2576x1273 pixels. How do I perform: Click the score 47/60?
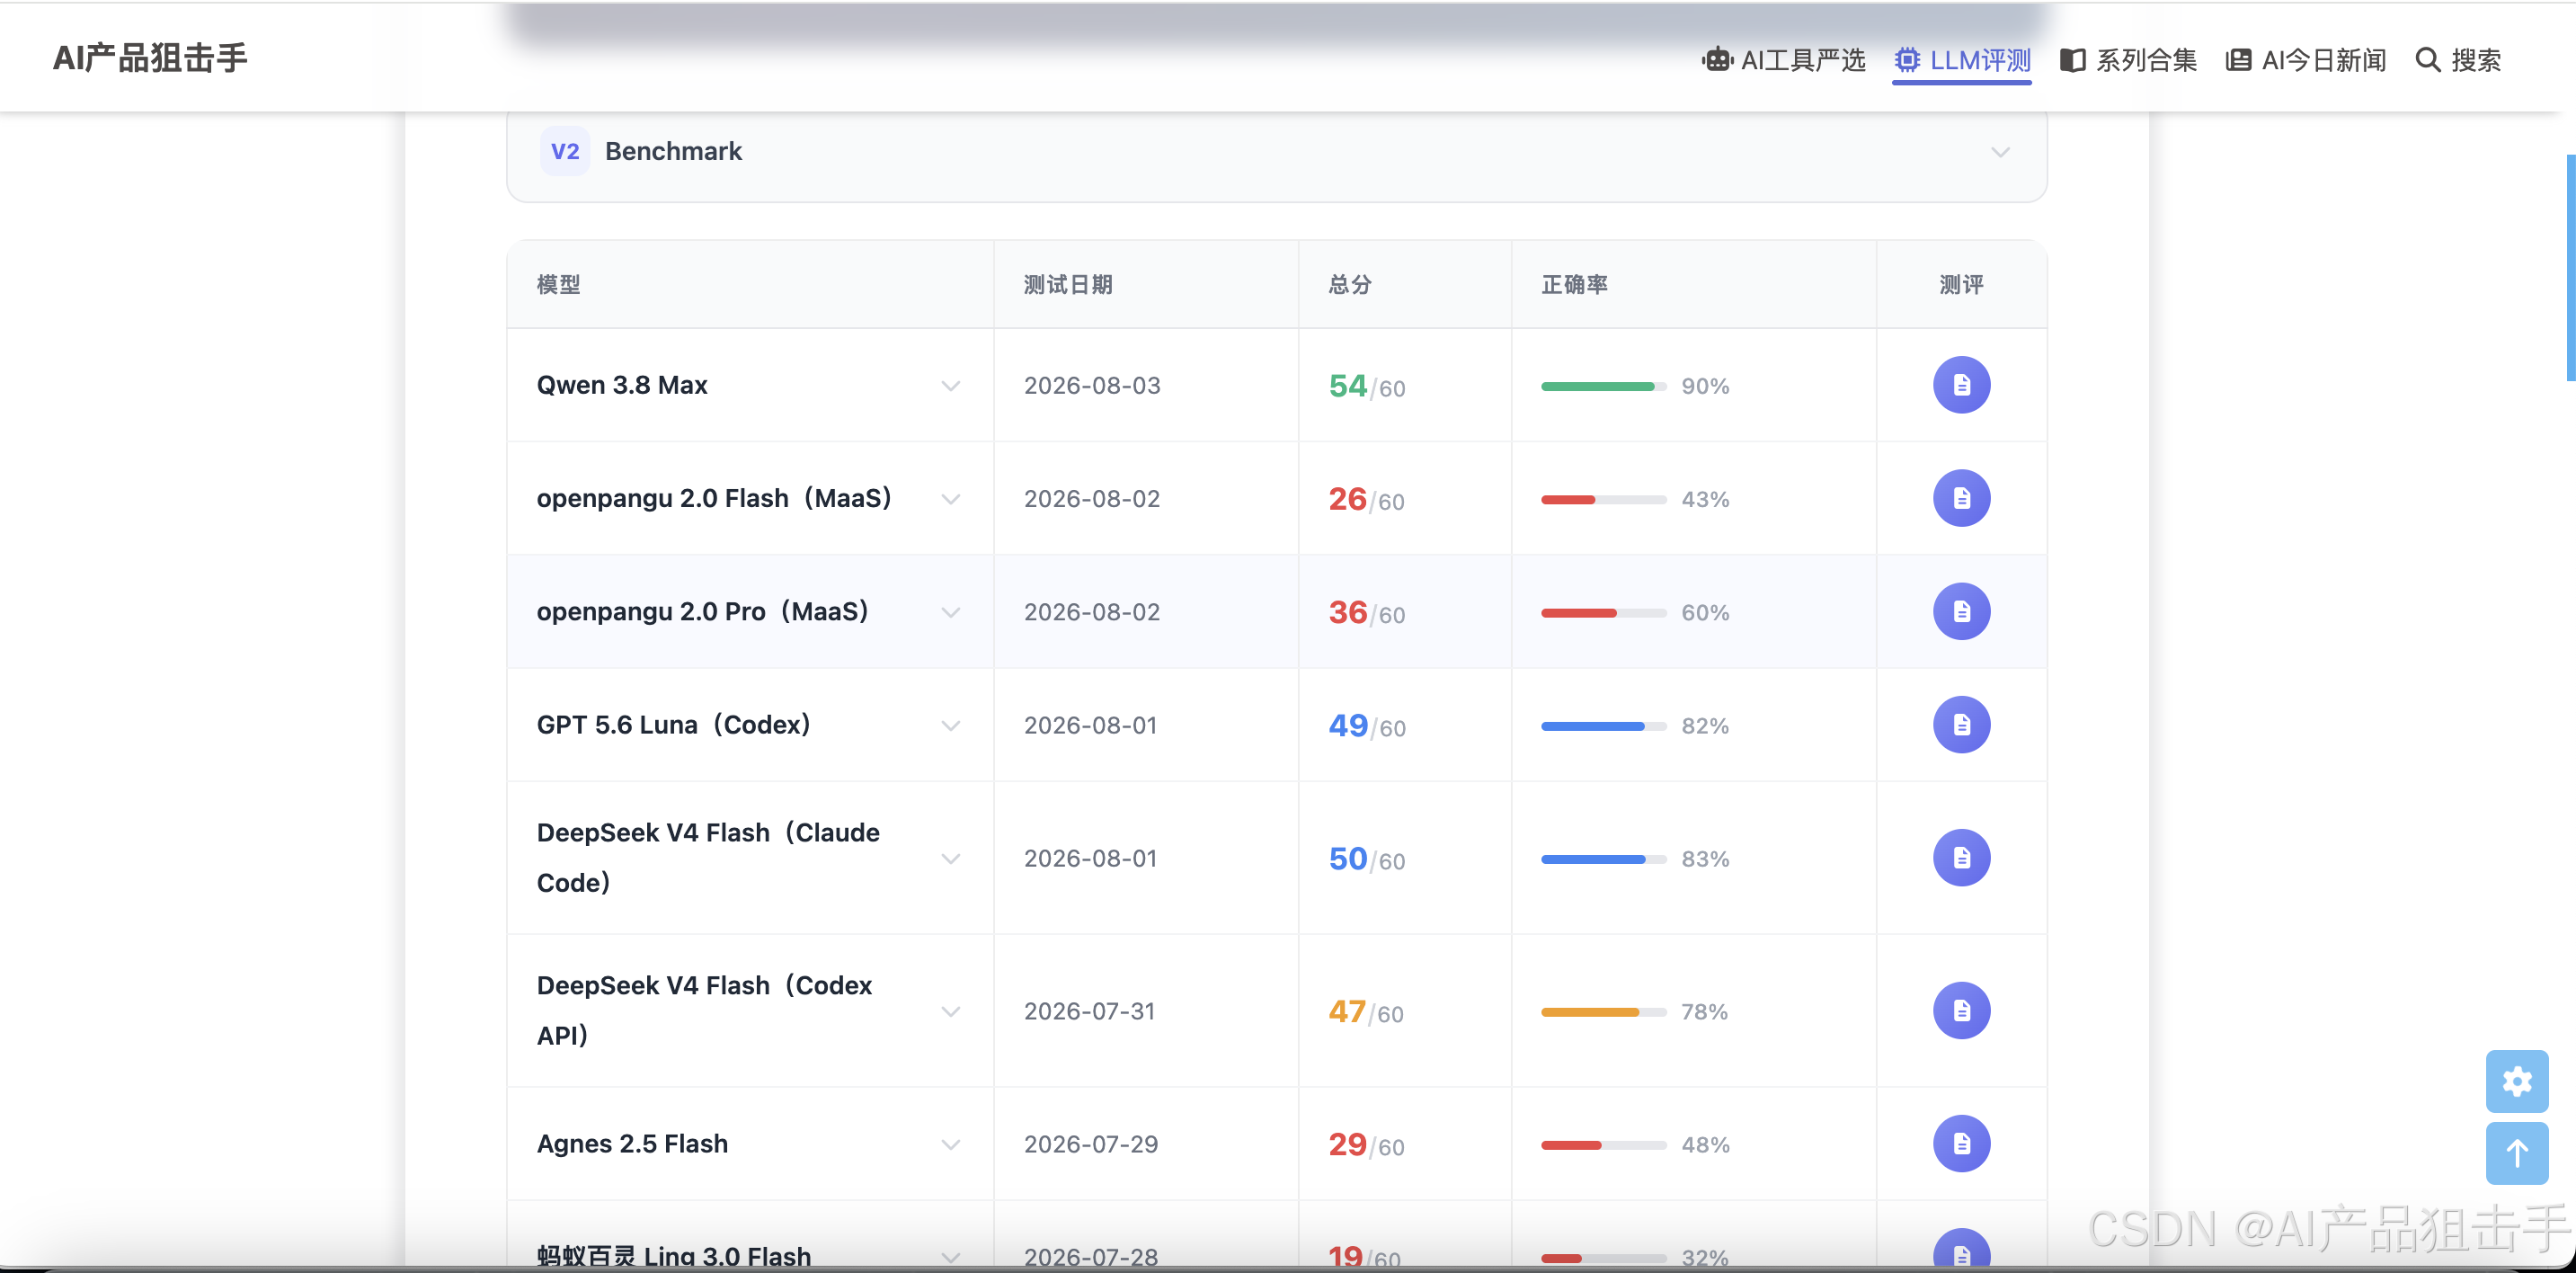1367,1012
